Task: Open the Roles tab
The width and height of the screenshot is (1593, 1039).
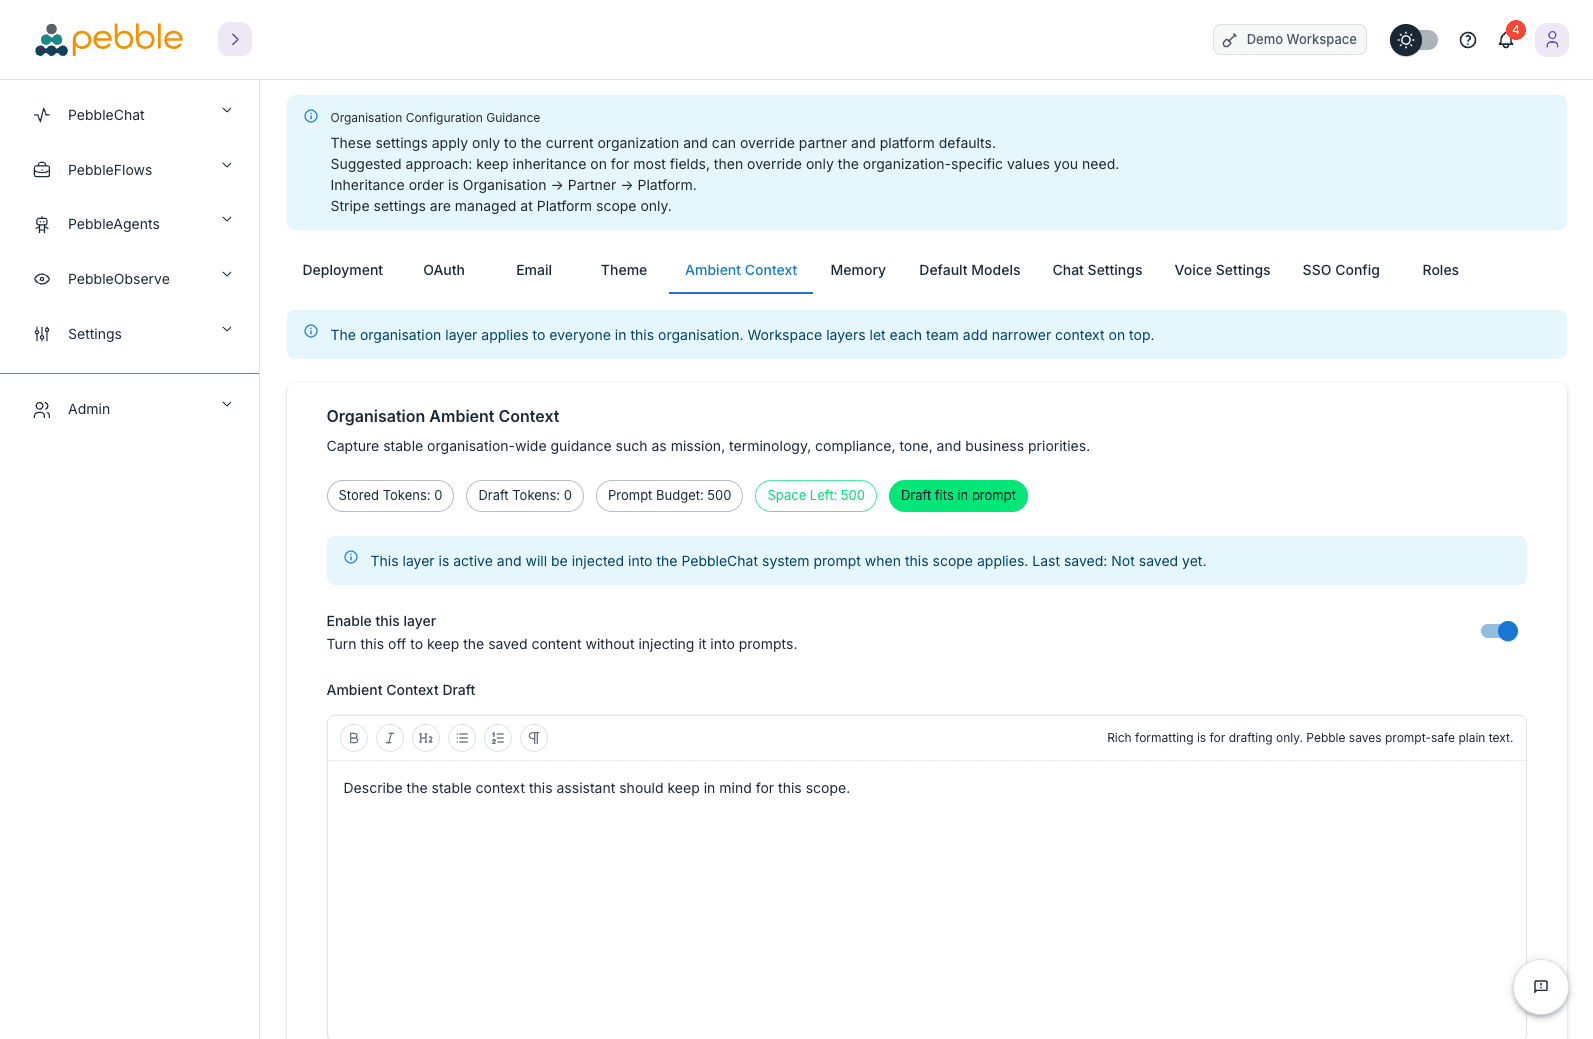Action: pyautogui.click(x=1441, y=270)
